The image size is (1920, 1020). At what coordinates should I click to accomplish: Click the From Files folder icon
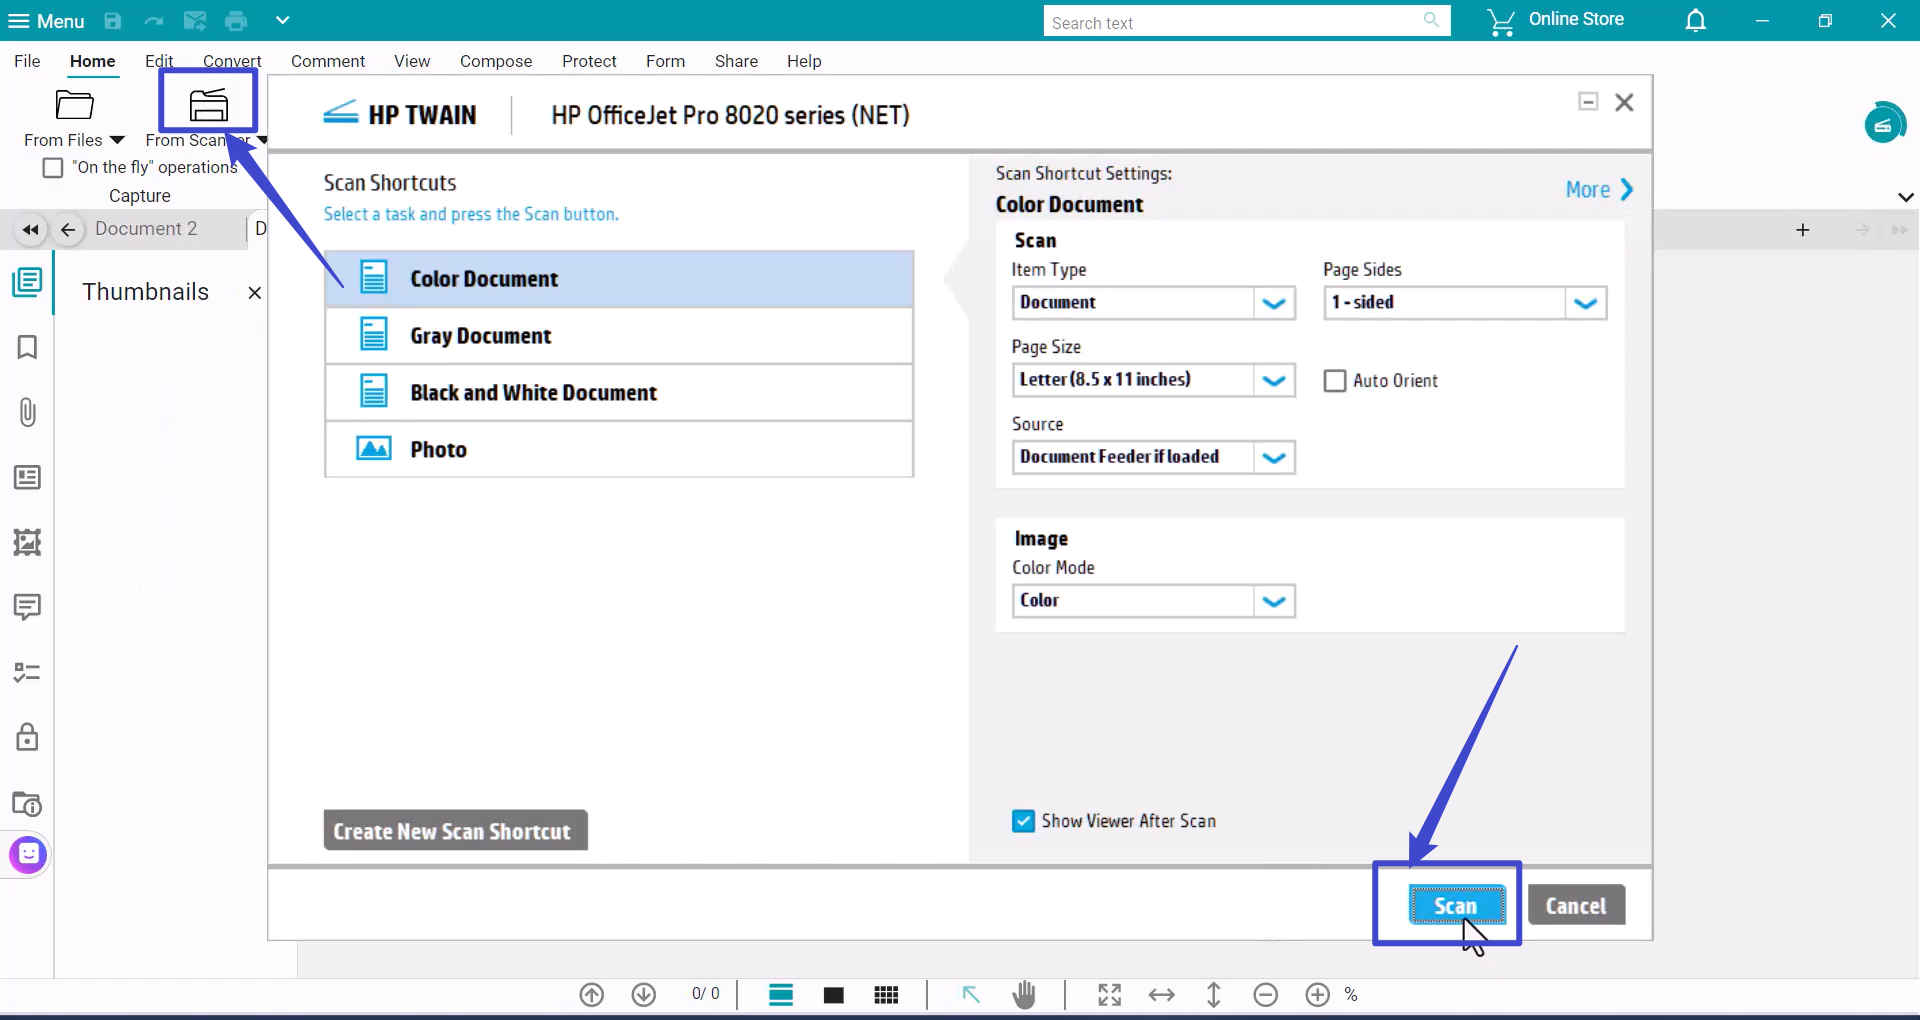pyautogui.click(x=74, y=104)
